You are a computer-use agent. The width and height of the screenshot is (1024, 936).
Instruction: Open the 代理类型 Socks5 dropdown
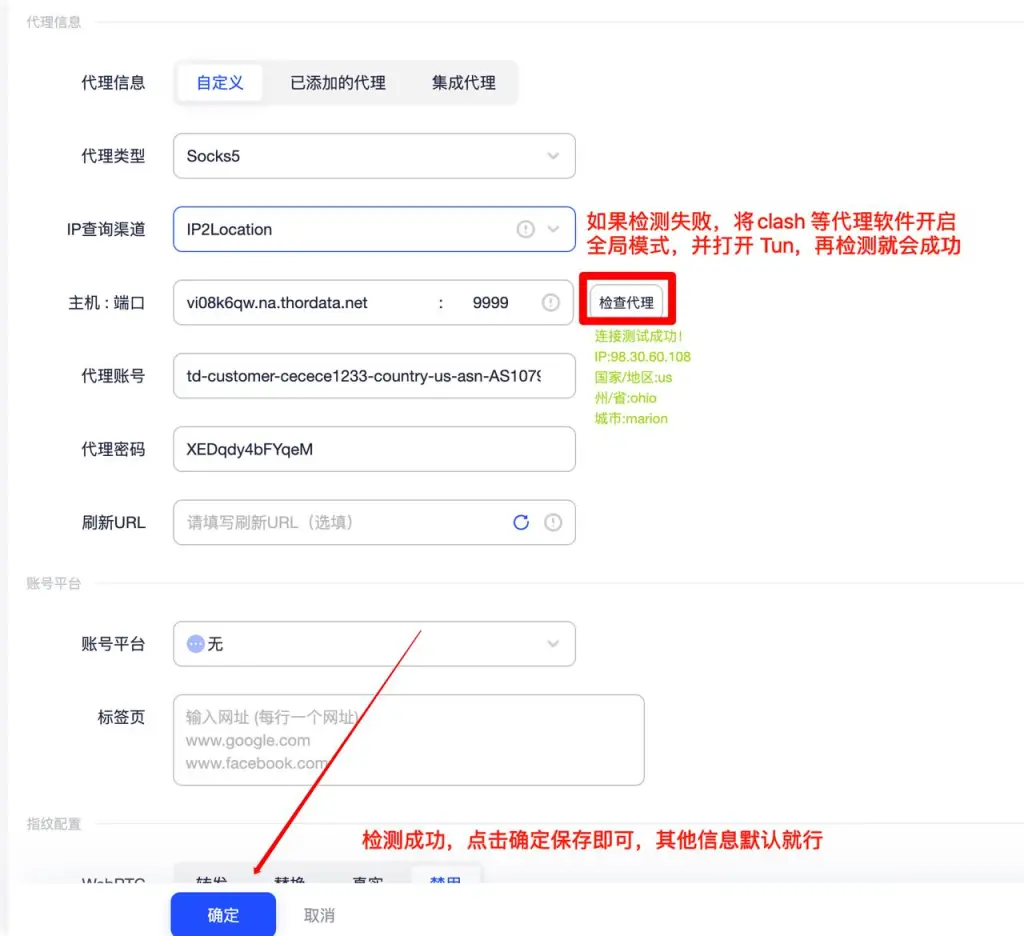pos(374,156)
